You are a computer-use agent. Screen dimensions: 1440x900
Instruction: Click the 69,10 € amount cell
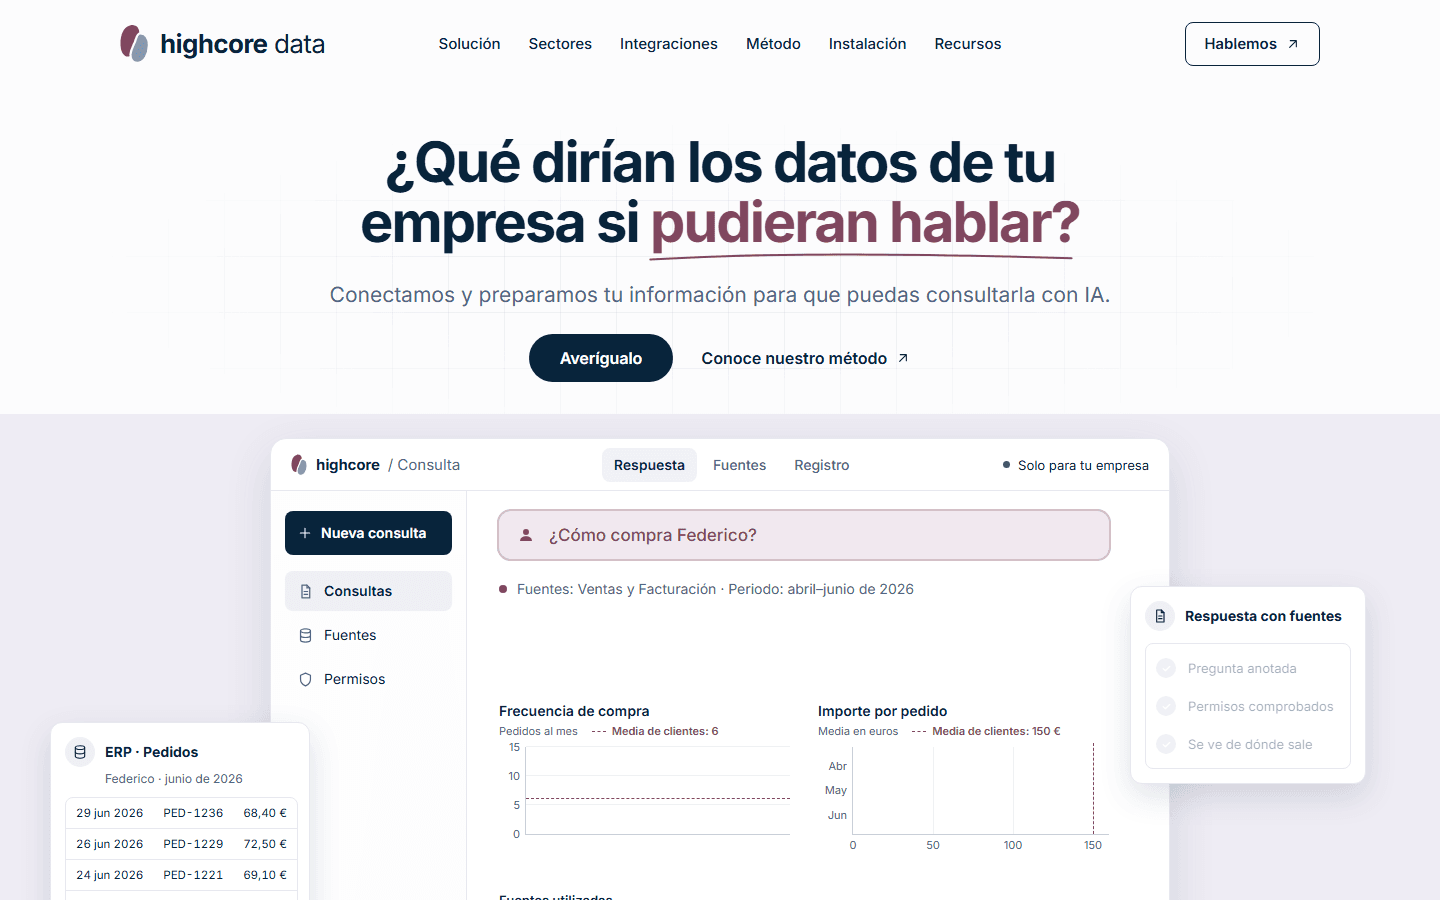[x=265, y=875]
